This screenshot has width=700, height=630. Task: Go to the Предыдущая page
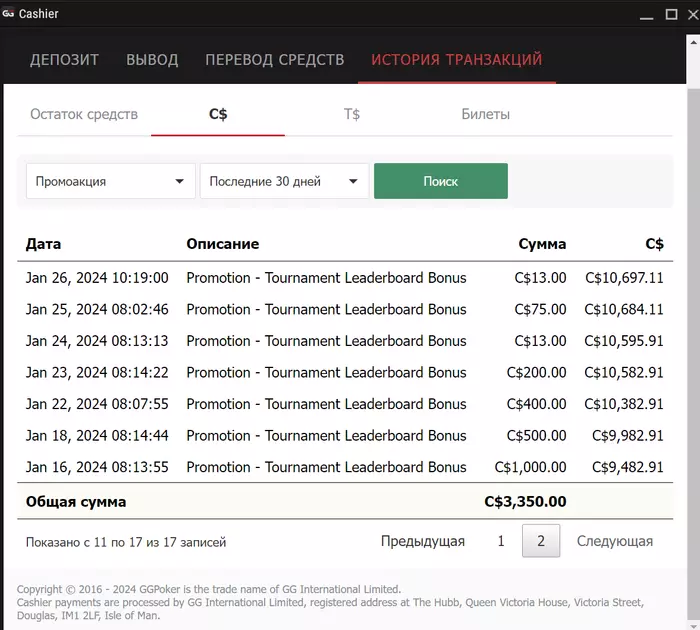[x=423, y=541]
